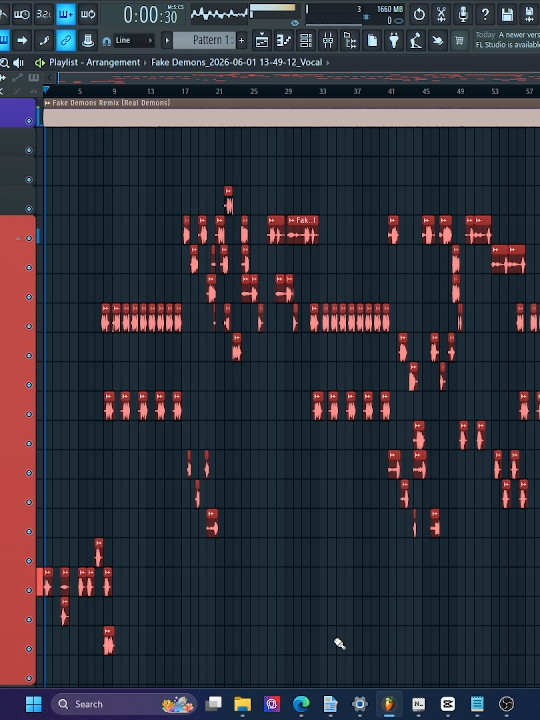Expand the pattern list arrow before Pattern 1
Viewport: 540px width, 720px height.
click(x=167, y=40)
